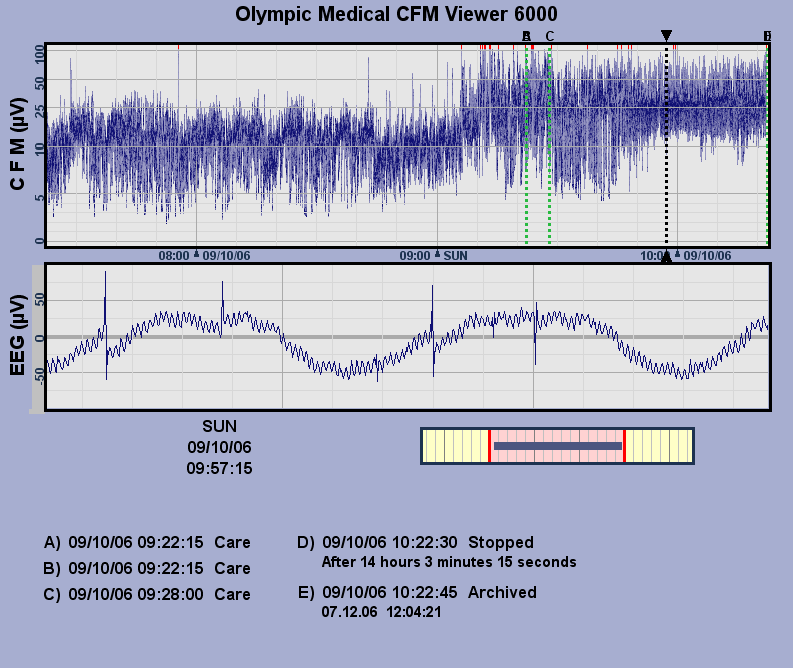Click the left yellow section of the navigator bar
The height and width of the screenshot is (668, 793).
tap(455, 446)
